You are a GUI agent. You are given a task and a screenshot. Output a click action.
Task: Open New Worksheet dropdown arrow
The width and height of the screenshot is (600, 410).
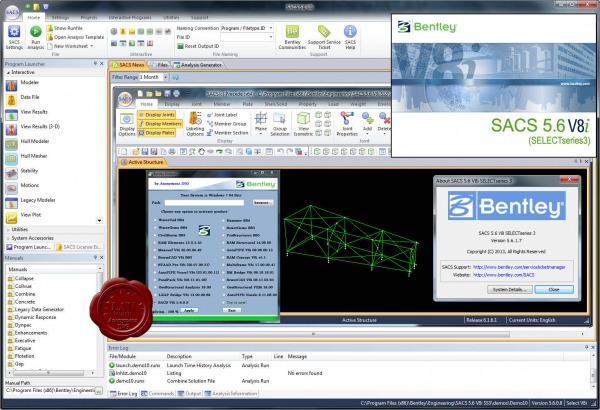(91, 46)
